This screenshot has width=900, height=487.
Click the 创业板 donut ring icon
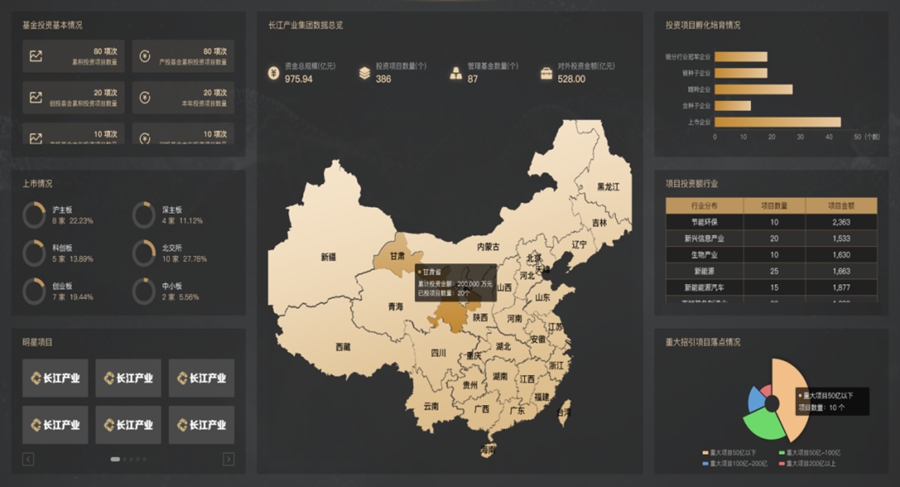pyautogui.click(x=35, y=291)
